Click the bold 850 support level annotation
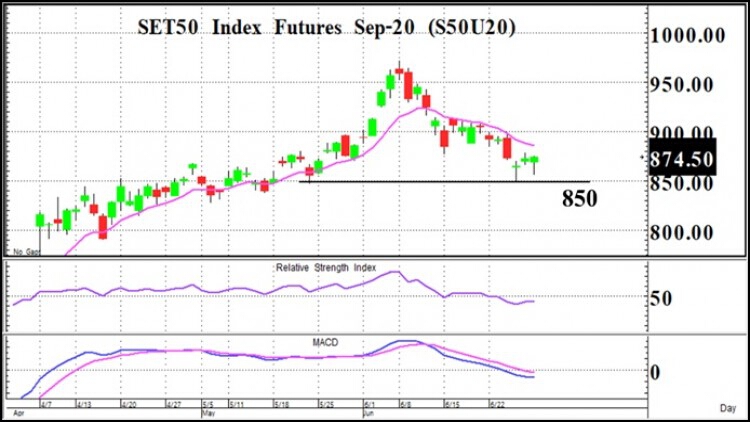This screenshot has width=750, height=422. point(579,199)
